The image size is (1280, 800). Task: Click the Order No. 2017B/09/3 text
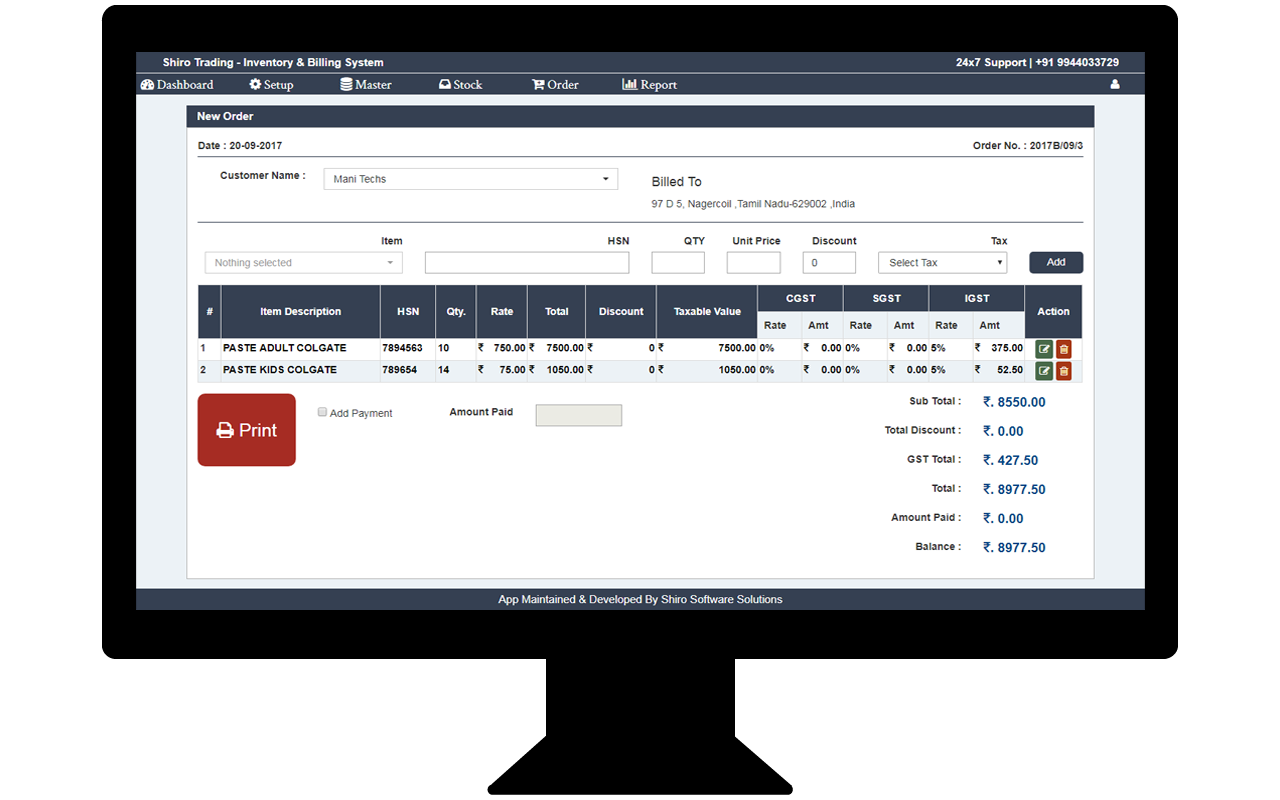pos(1028,146)
